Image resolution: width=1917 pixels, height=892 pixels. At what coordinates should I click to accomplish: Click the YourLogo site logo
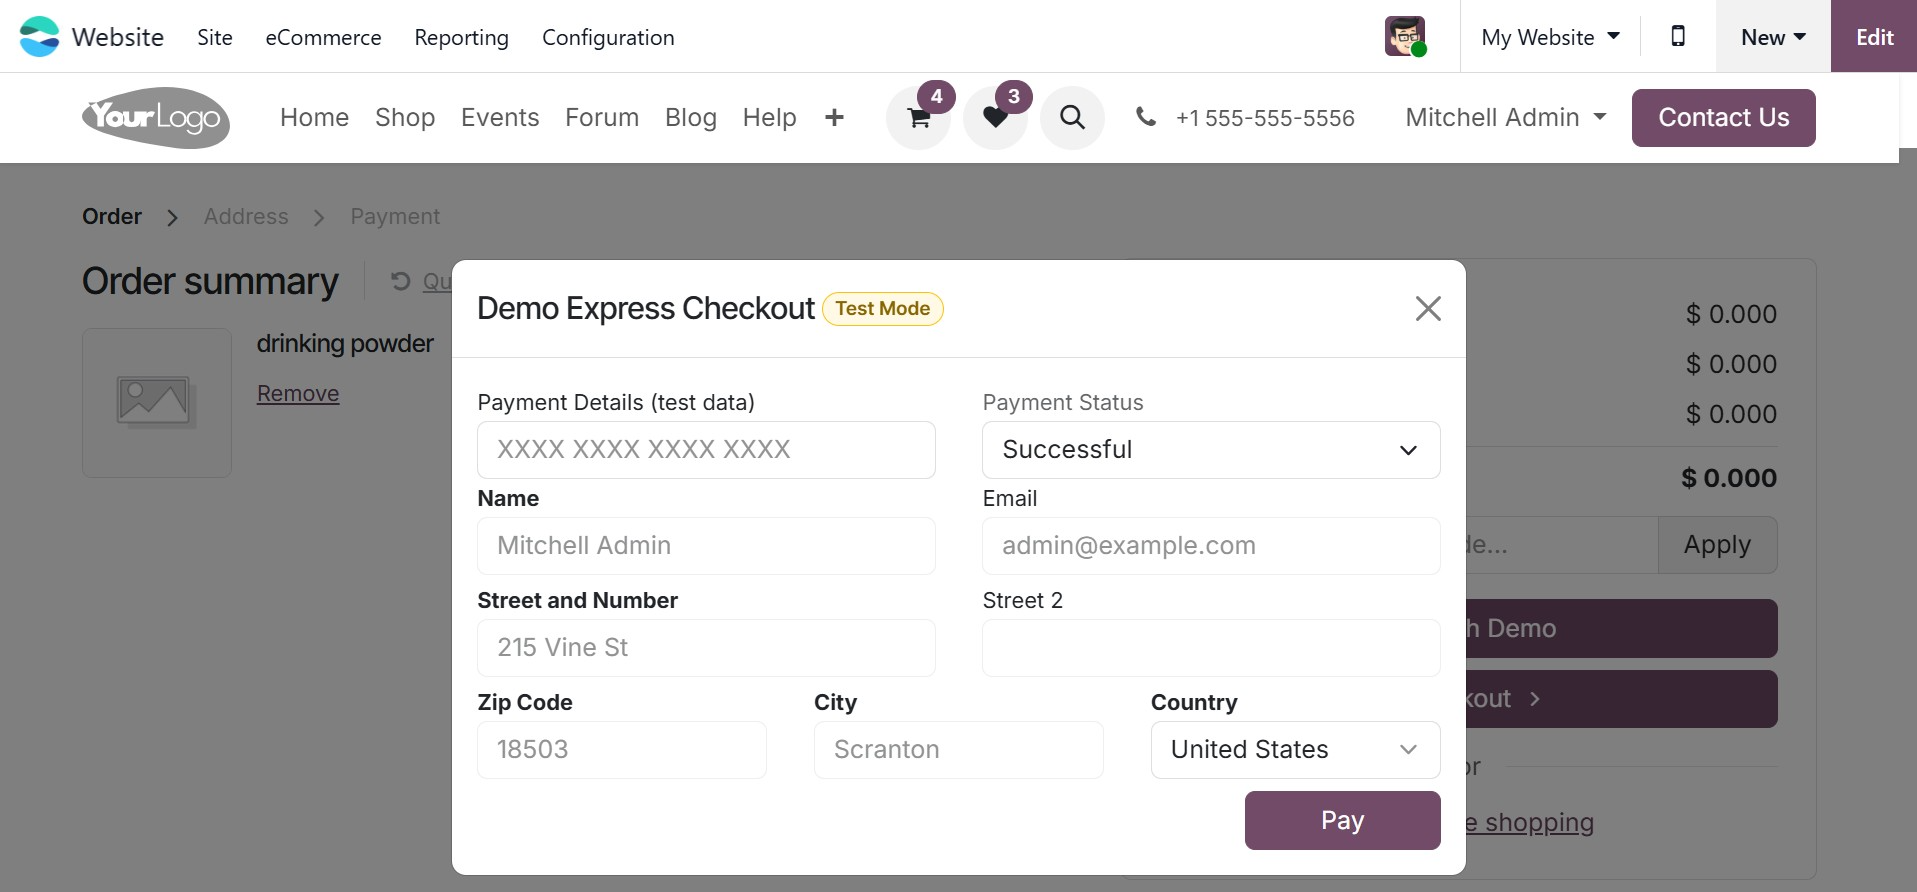156,118
